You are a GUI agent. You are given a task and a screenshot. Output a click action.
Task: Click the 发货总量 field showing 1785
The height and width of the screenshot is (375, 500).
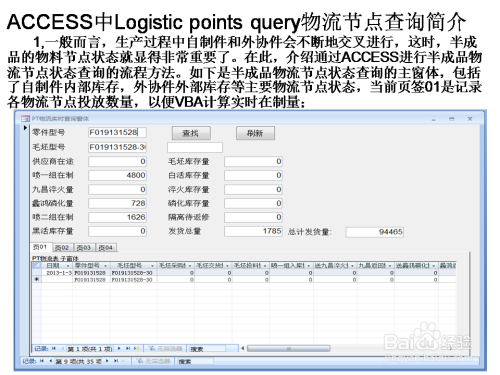coord(253,231)
